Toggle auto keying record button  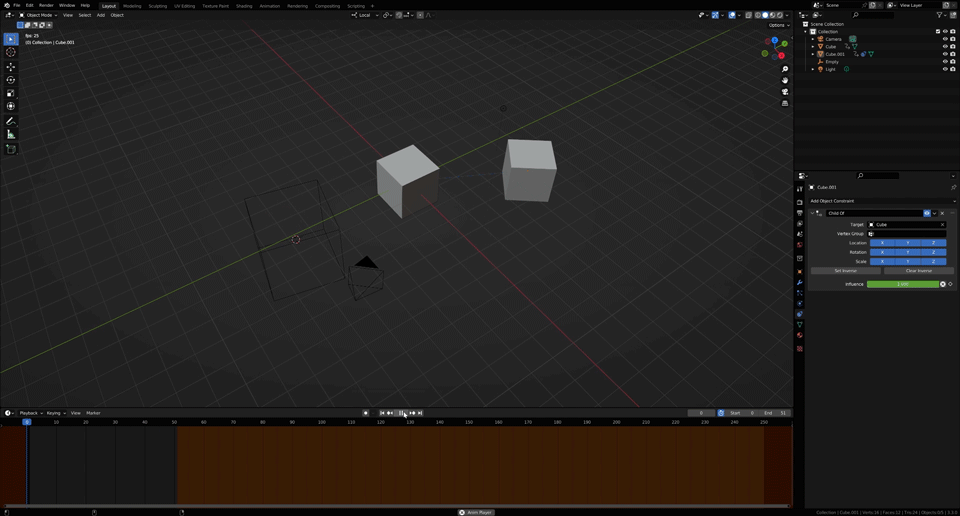pyautogui.click(x=366, y=413)
